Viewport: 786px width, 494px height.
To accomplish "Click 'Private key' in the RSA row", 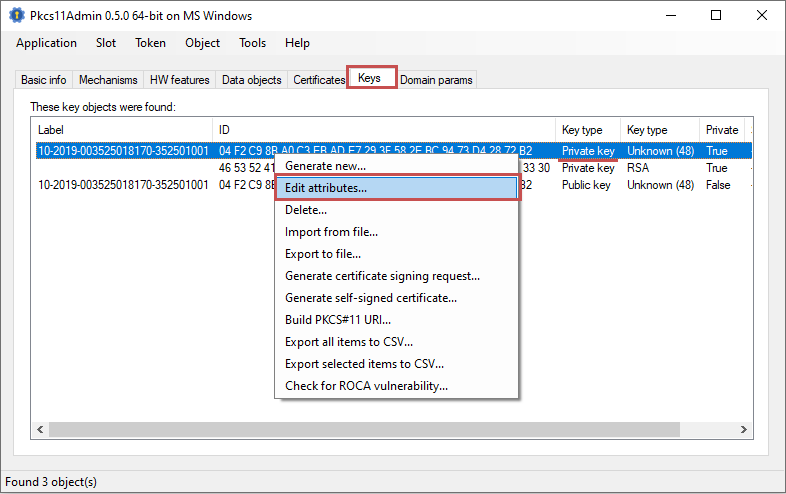I will [588, 168].
